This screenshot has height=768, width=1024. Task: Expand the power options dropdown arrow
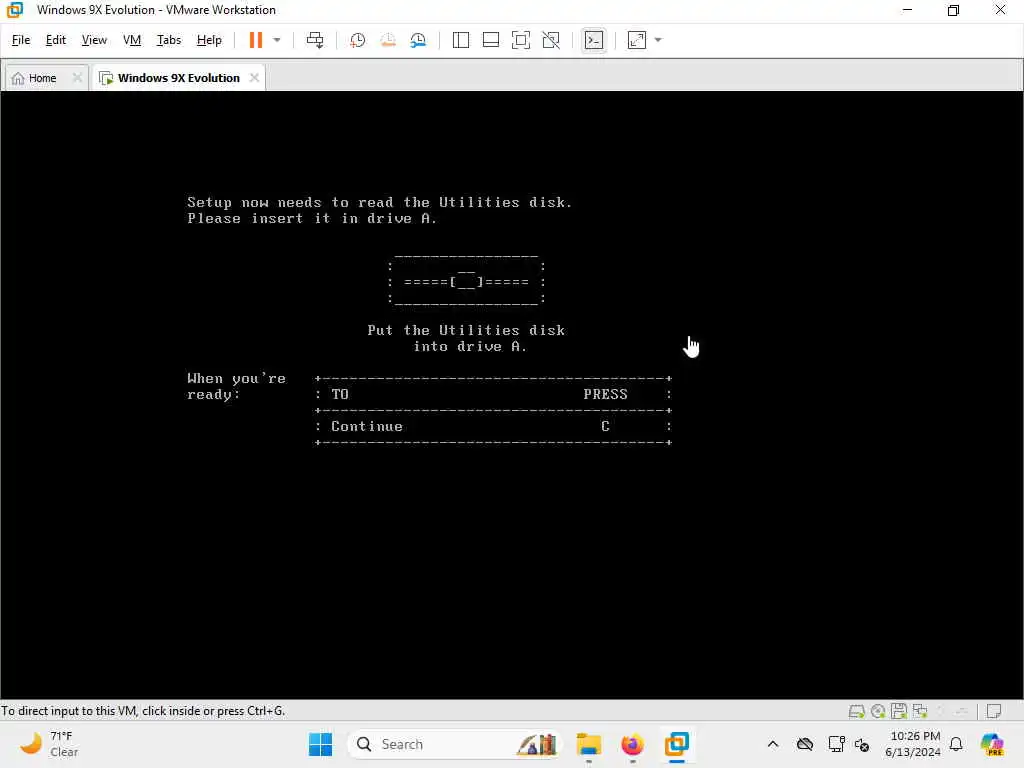click(x=277, y=40)
